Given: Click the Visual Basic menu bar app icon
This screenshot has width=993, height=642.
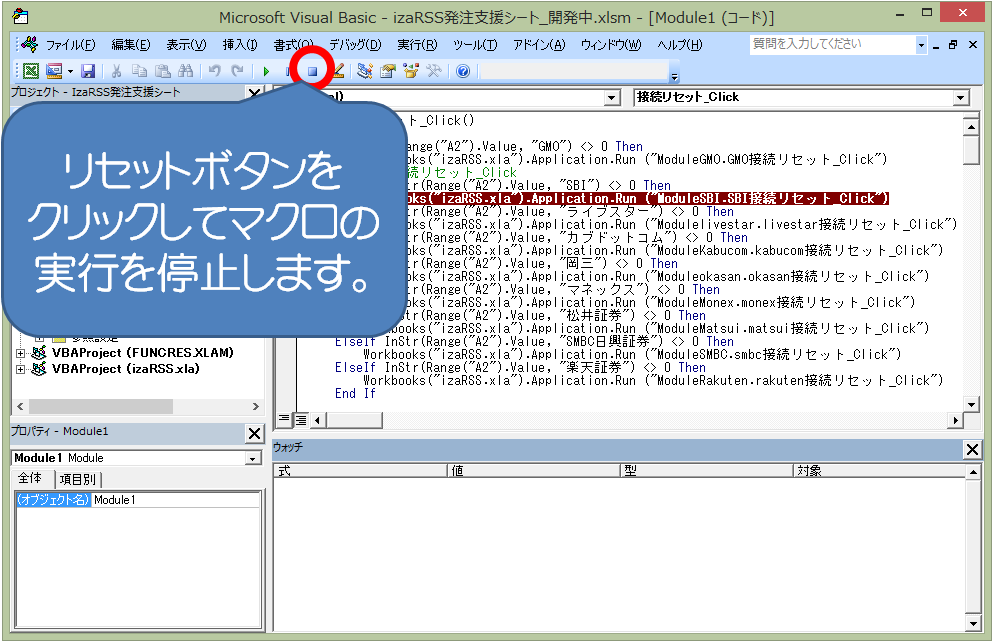Looking at the screenshot, I should [29, 44].
